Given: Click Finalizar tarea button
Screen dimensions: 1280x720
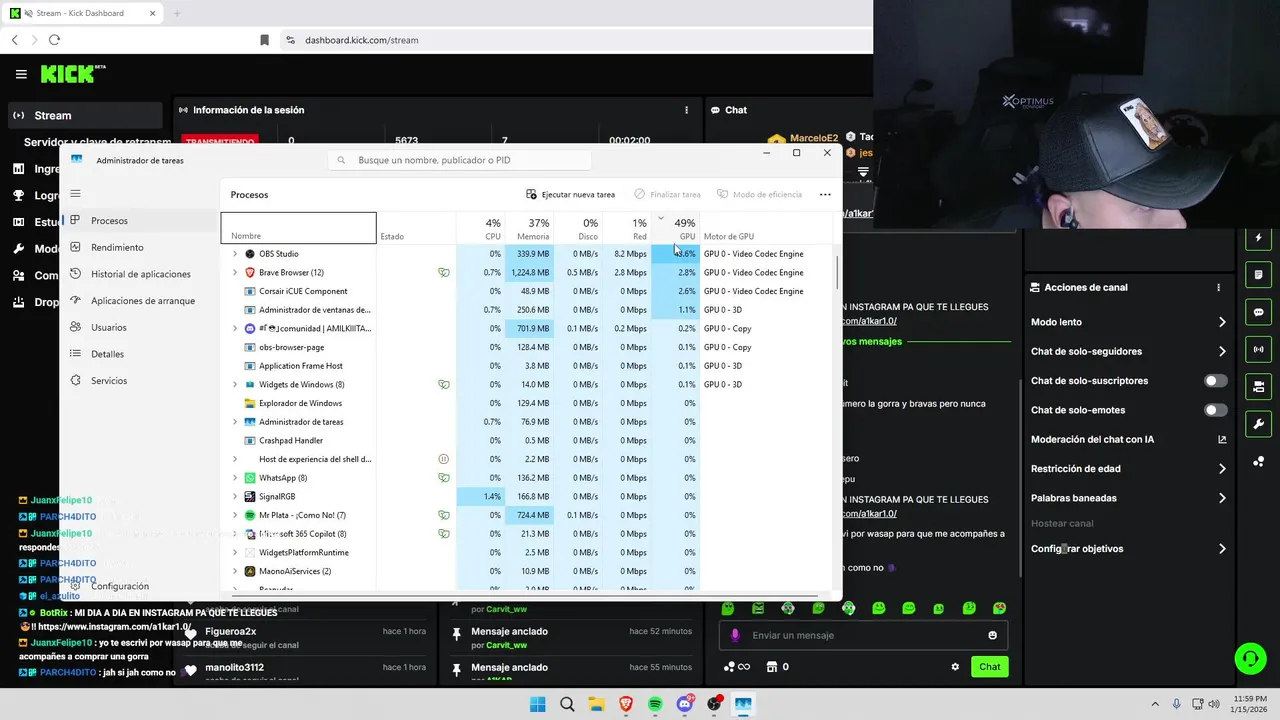Looking at the screenshot, I should coord(667,194).
